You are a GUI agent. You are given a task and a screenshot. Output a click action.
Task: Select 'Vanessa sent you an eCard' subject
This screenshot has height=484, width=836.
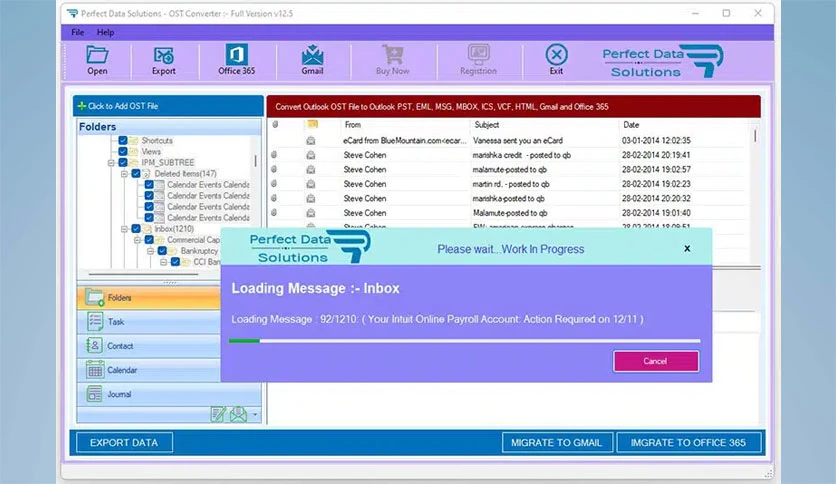[x=517, y=141]
